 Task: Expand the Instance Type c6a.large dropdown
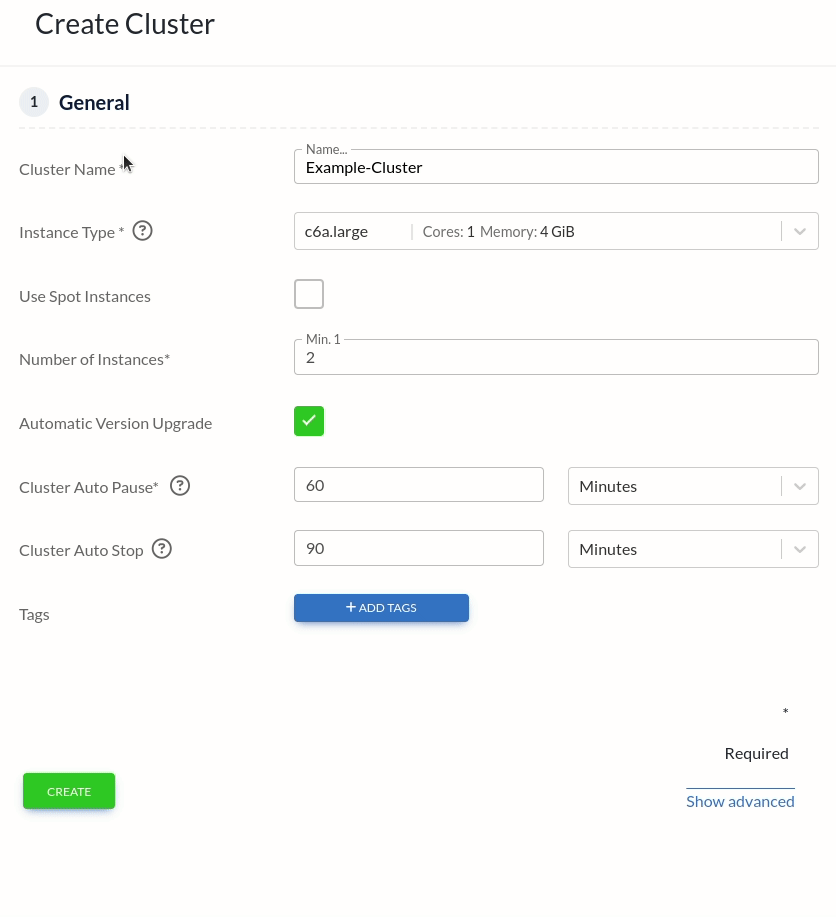(x=799, y=231)
